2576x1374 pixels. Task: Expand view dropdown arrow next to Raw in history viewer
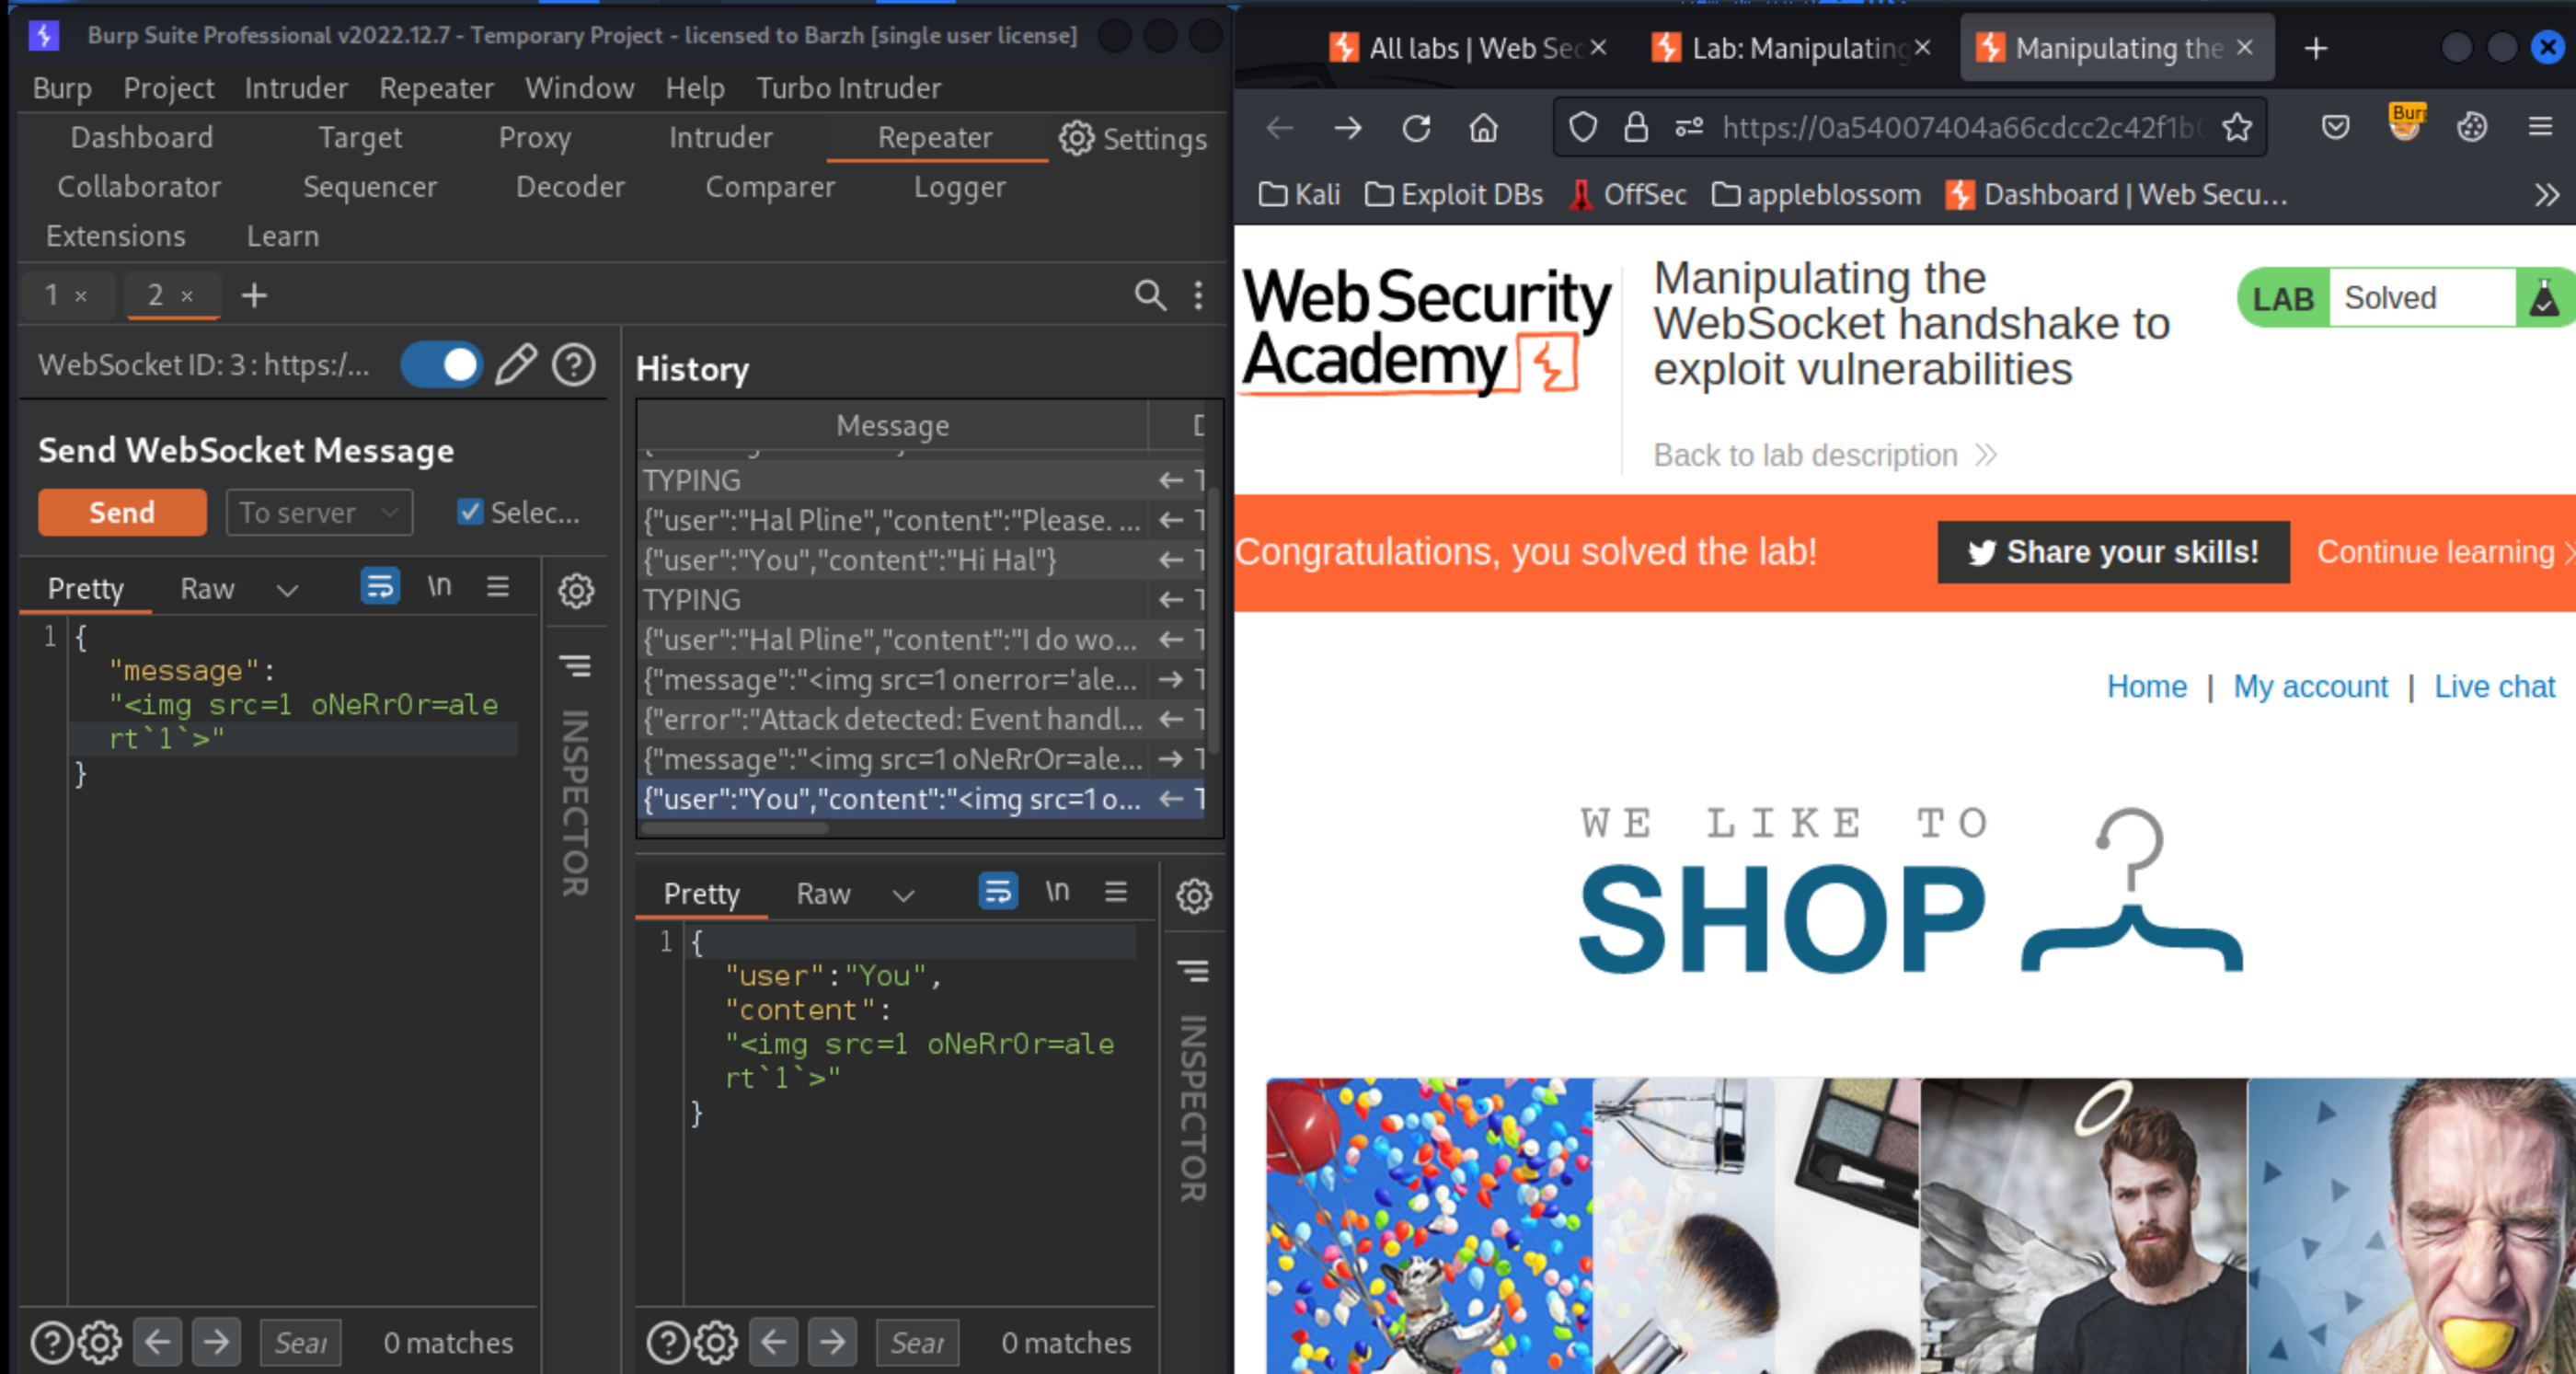point(903,895)
